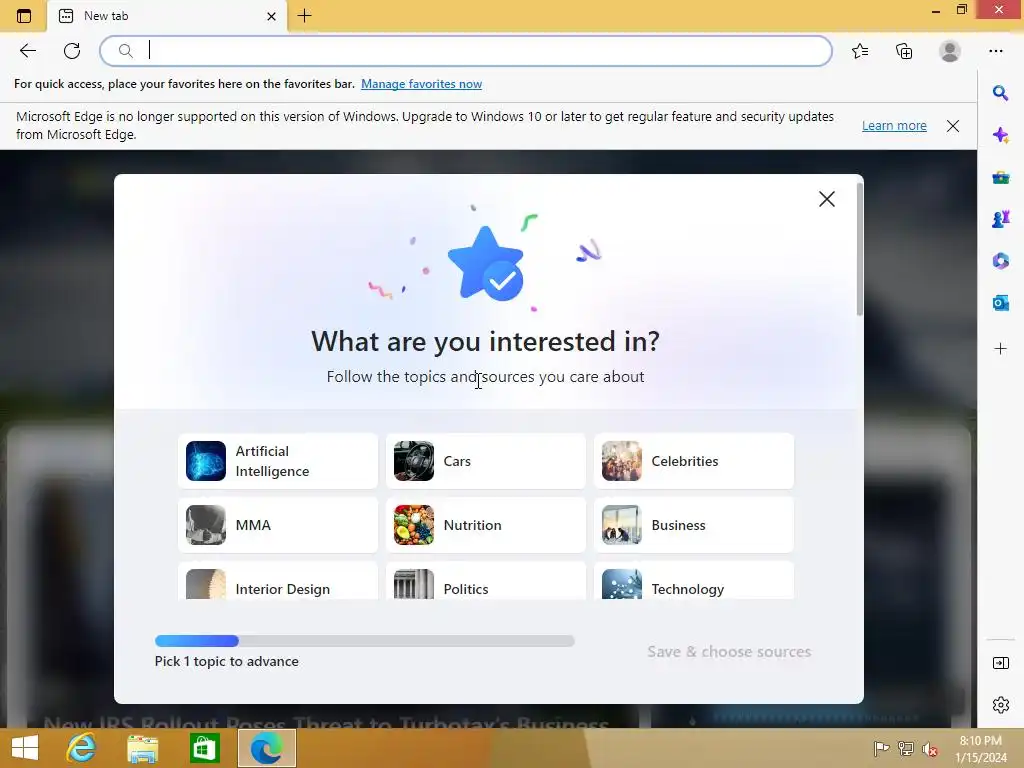Follow the MMA topic
The width and height of the screenshot is (1024, 768).
(x=278, y=525)
